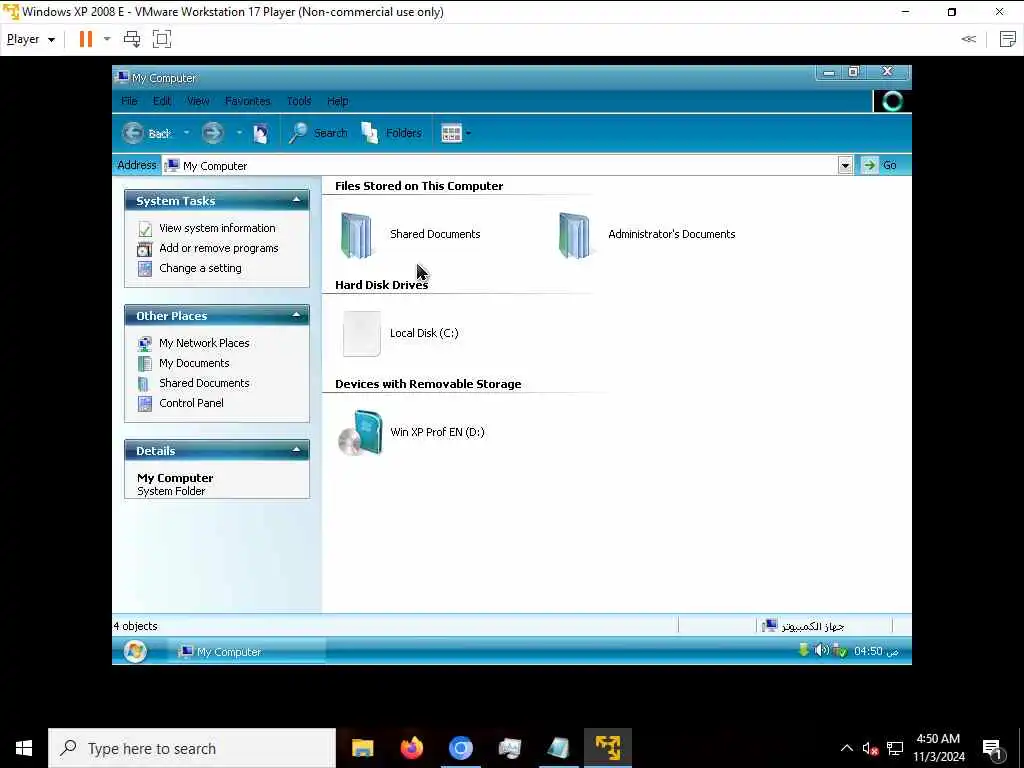1024x768 pixels.
Task: Collapse the Details panel
Action: (296, 450)
